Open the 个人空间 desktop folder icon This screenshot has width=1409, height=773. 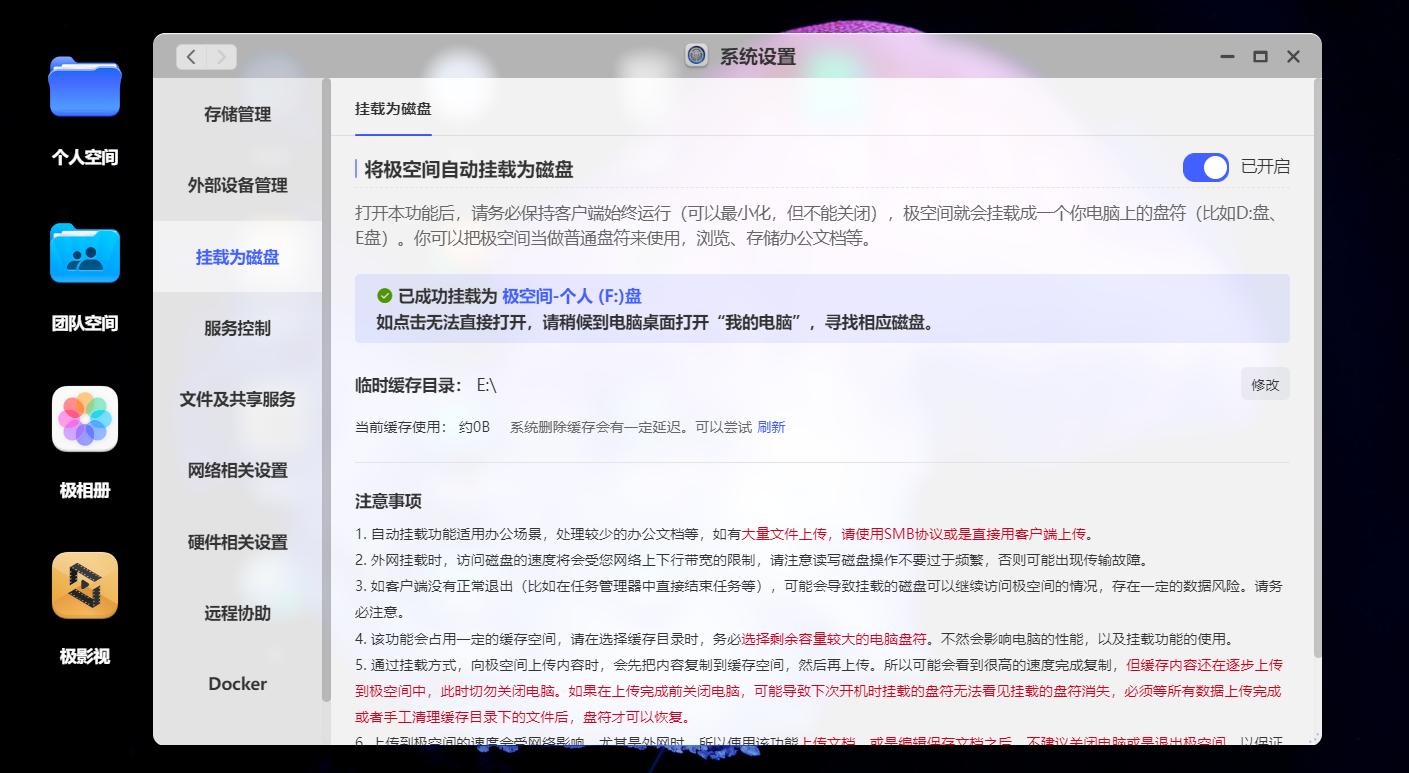[x=85, y=88]
